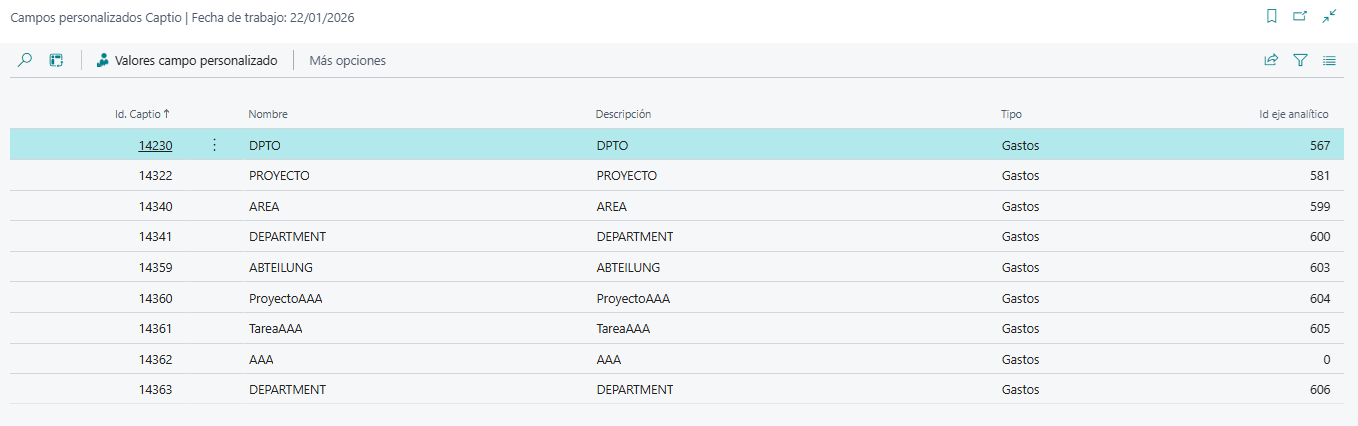Image resolution: width=1358 pixels, height=426 pixels.
Task: Open record link 14230
Action: [155, 145]
